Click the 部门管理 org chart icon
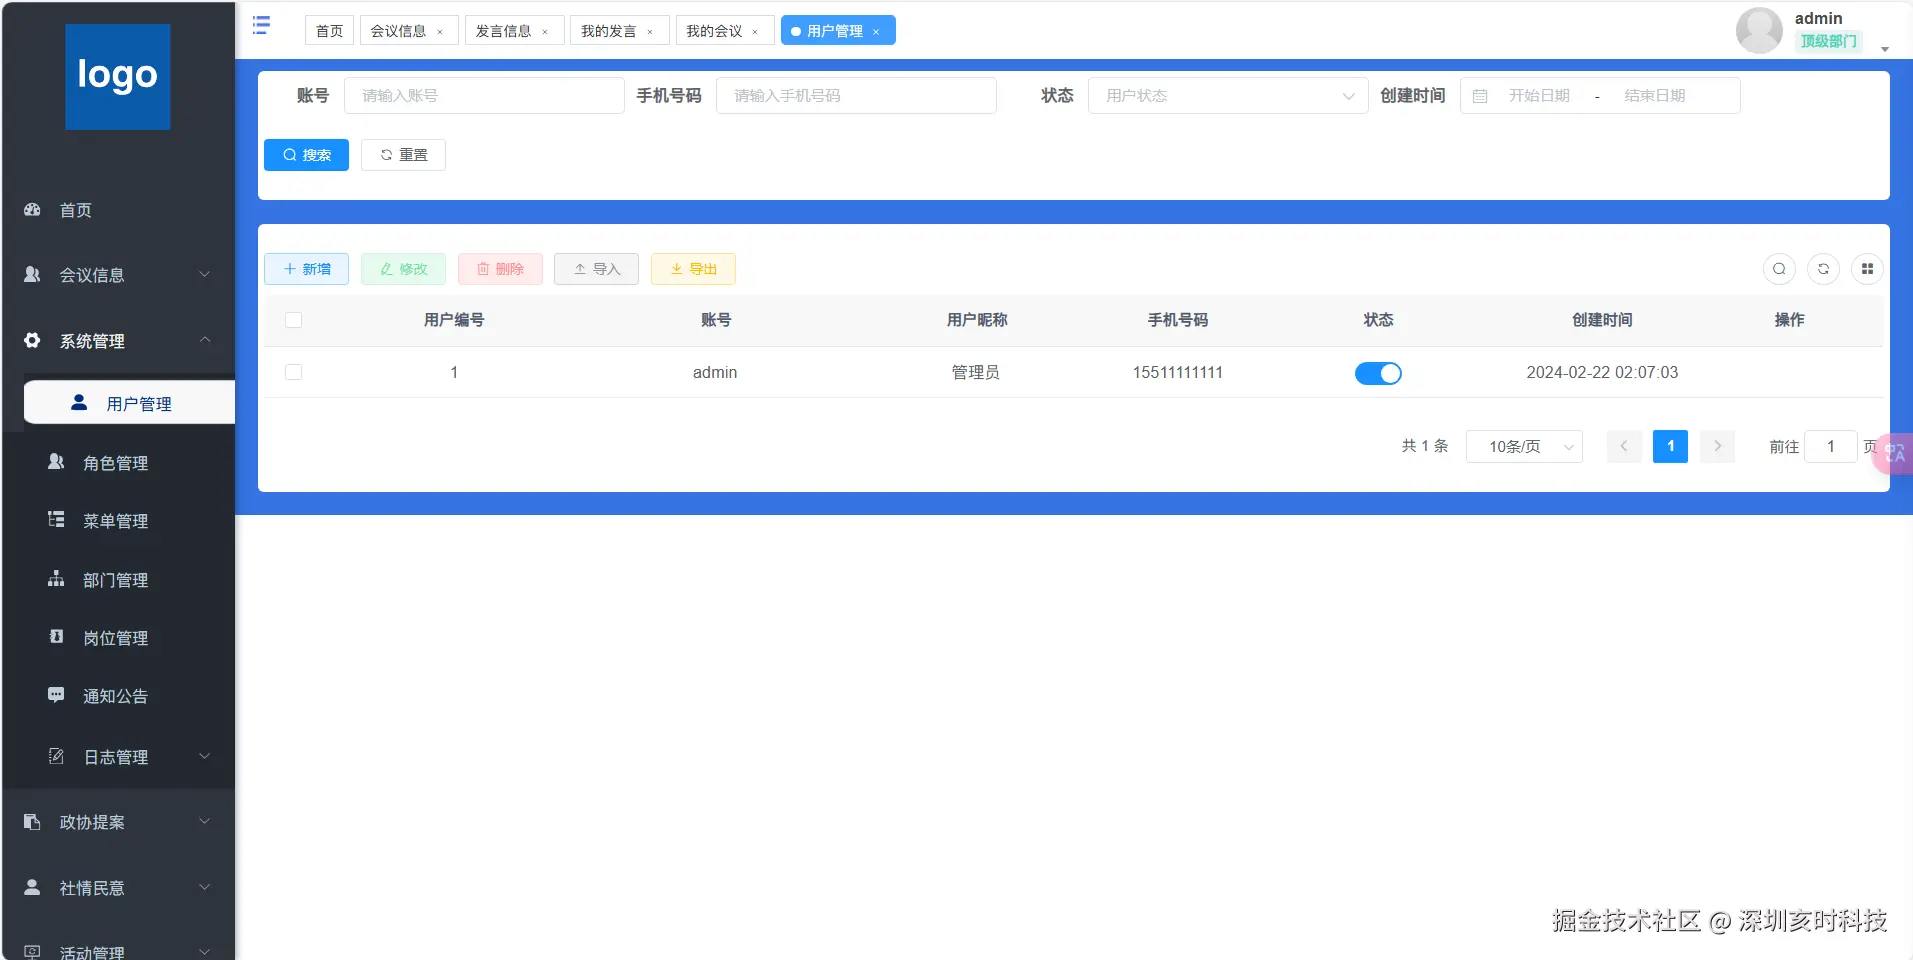The width and height of the screenshot is (1913, 960). [x=56, y=579]
